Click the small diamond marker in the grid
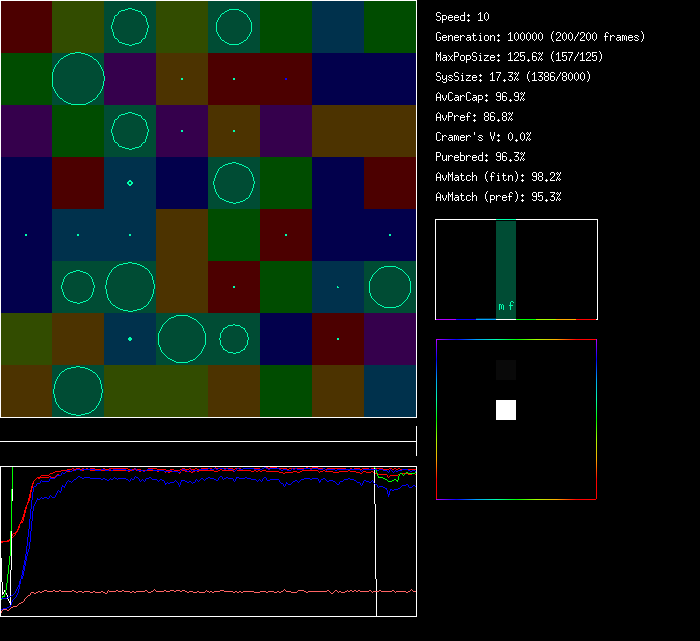This screenshot has width=700, height=641. pos(130,183)
